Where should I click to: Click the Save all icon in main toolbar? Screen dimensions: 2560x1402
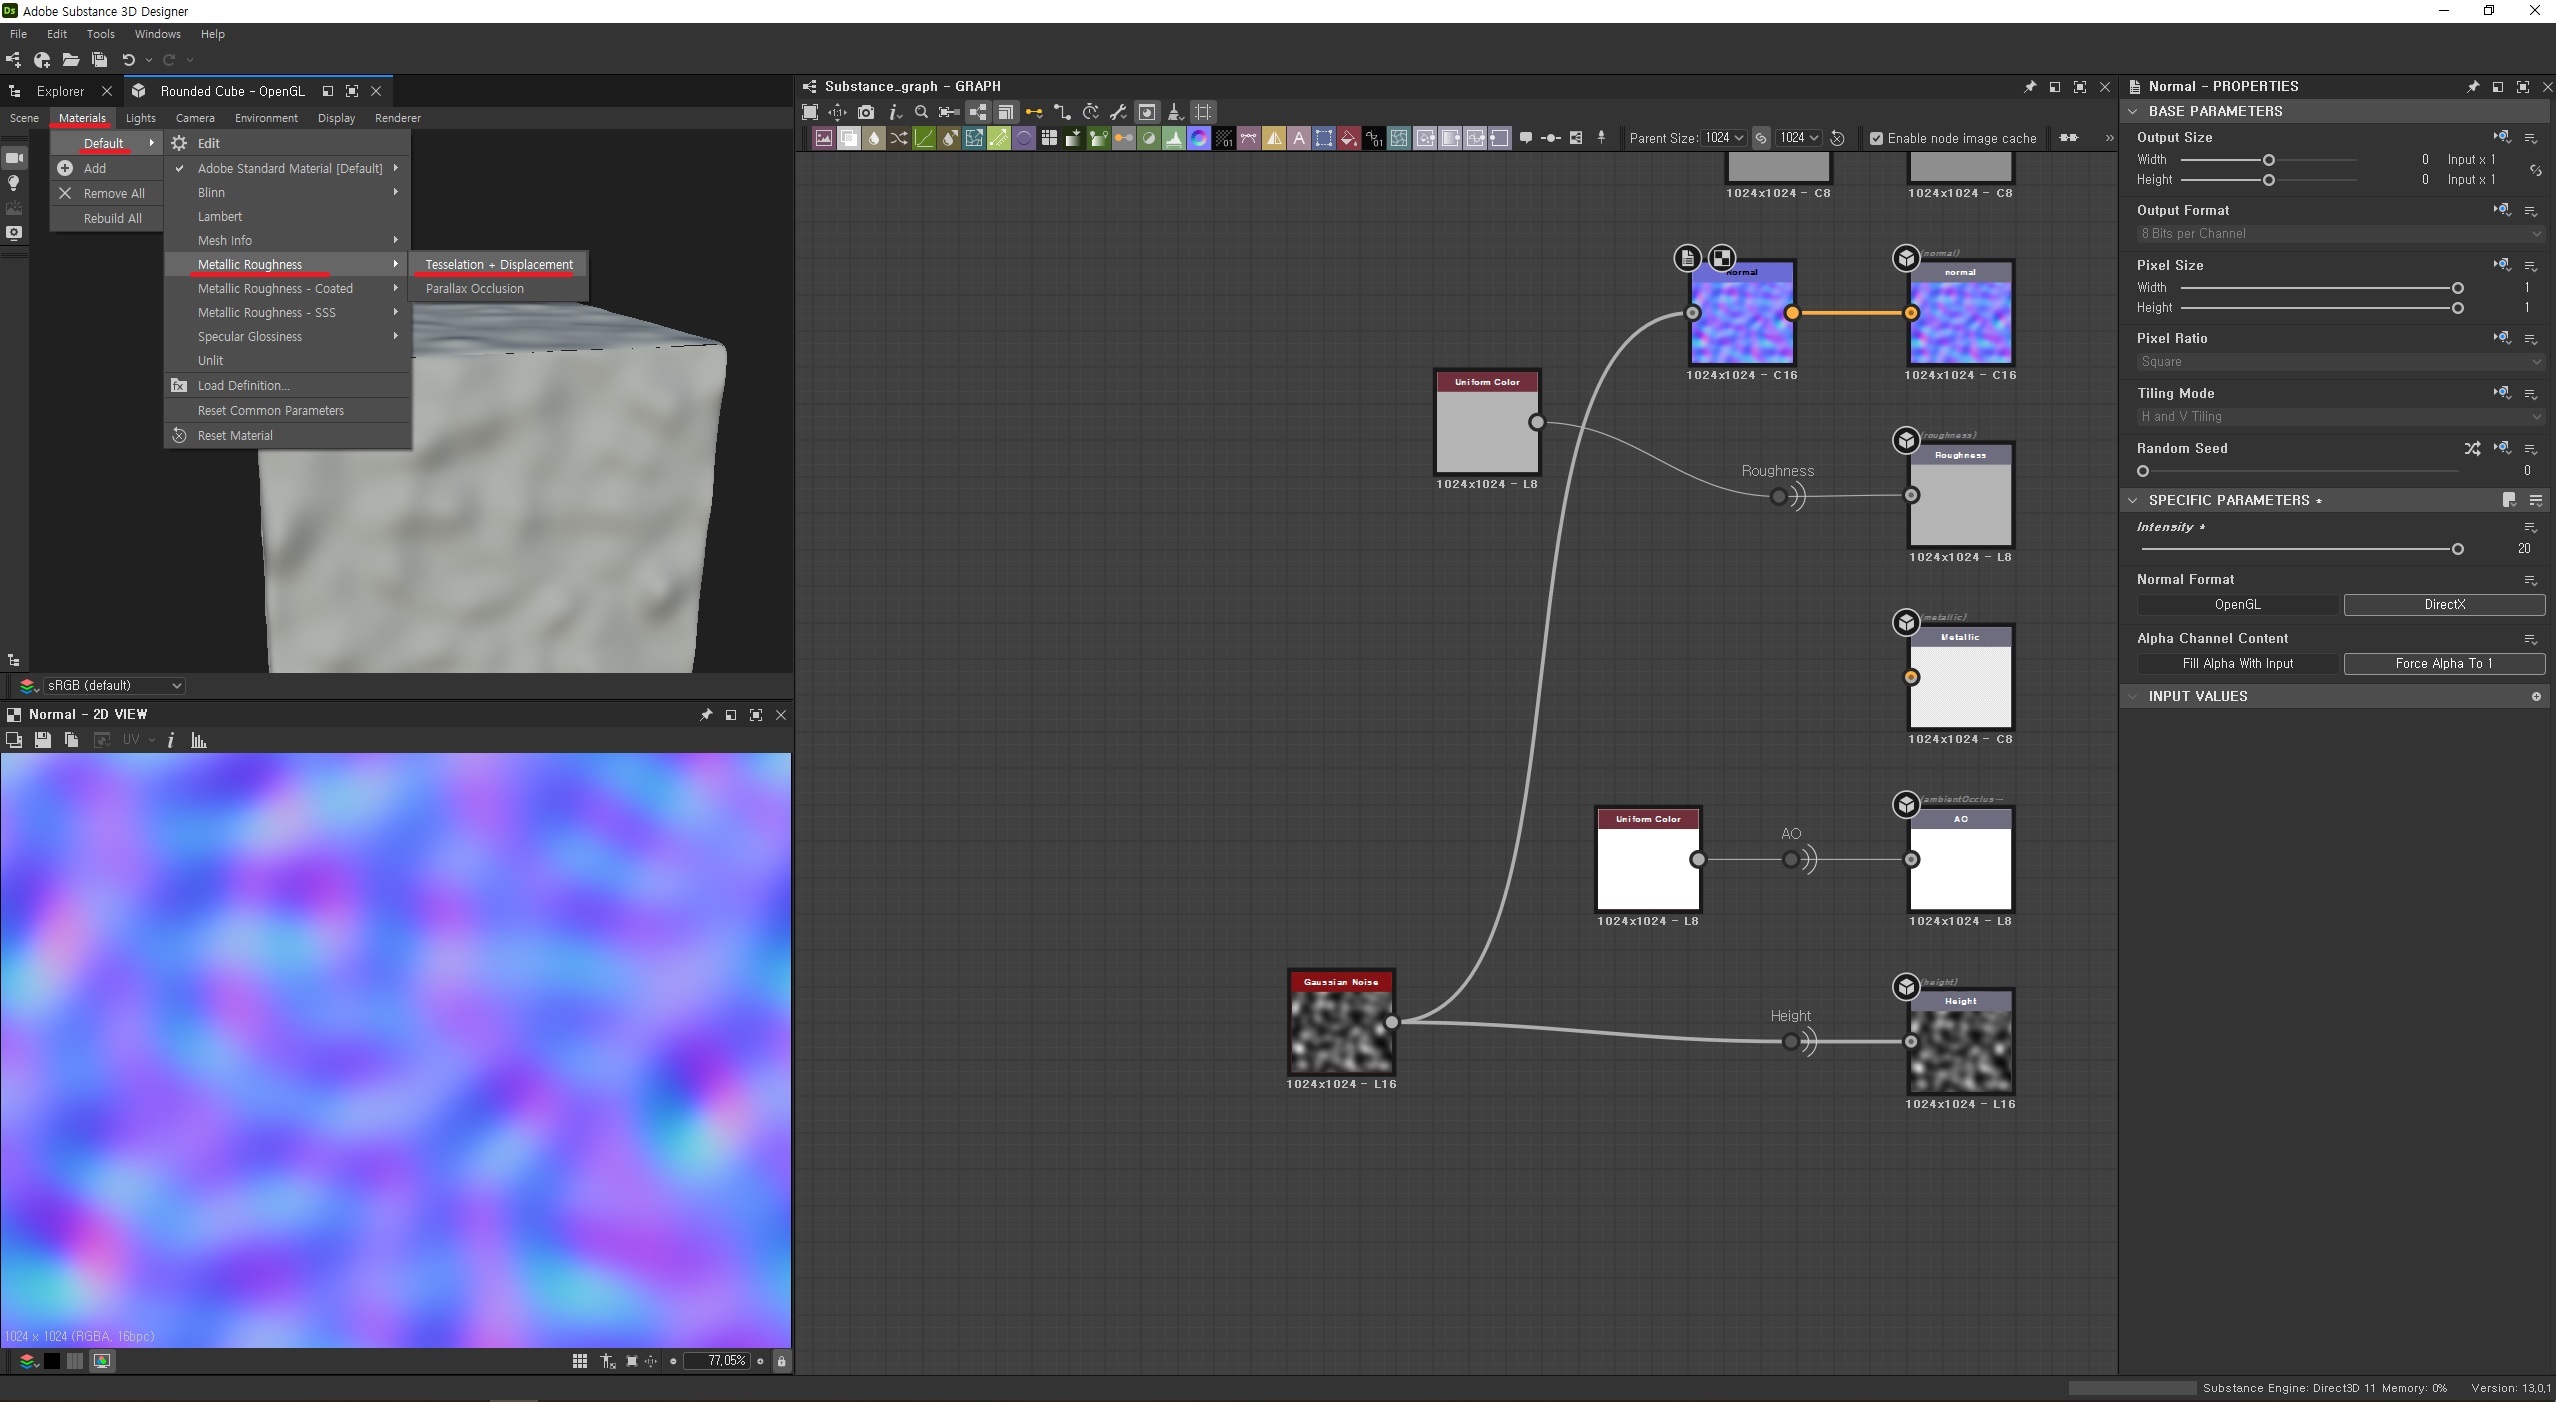click(x=99, y=60)
